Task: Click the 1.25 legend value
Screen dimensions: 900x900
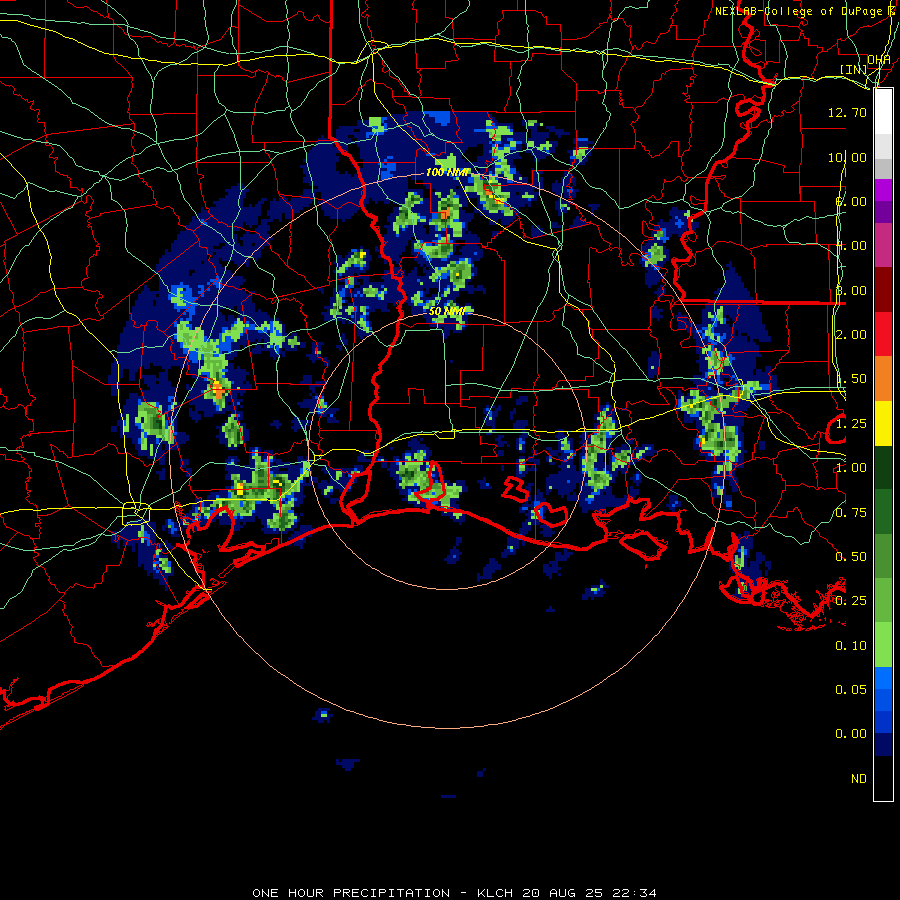Action: pos(851,424)
